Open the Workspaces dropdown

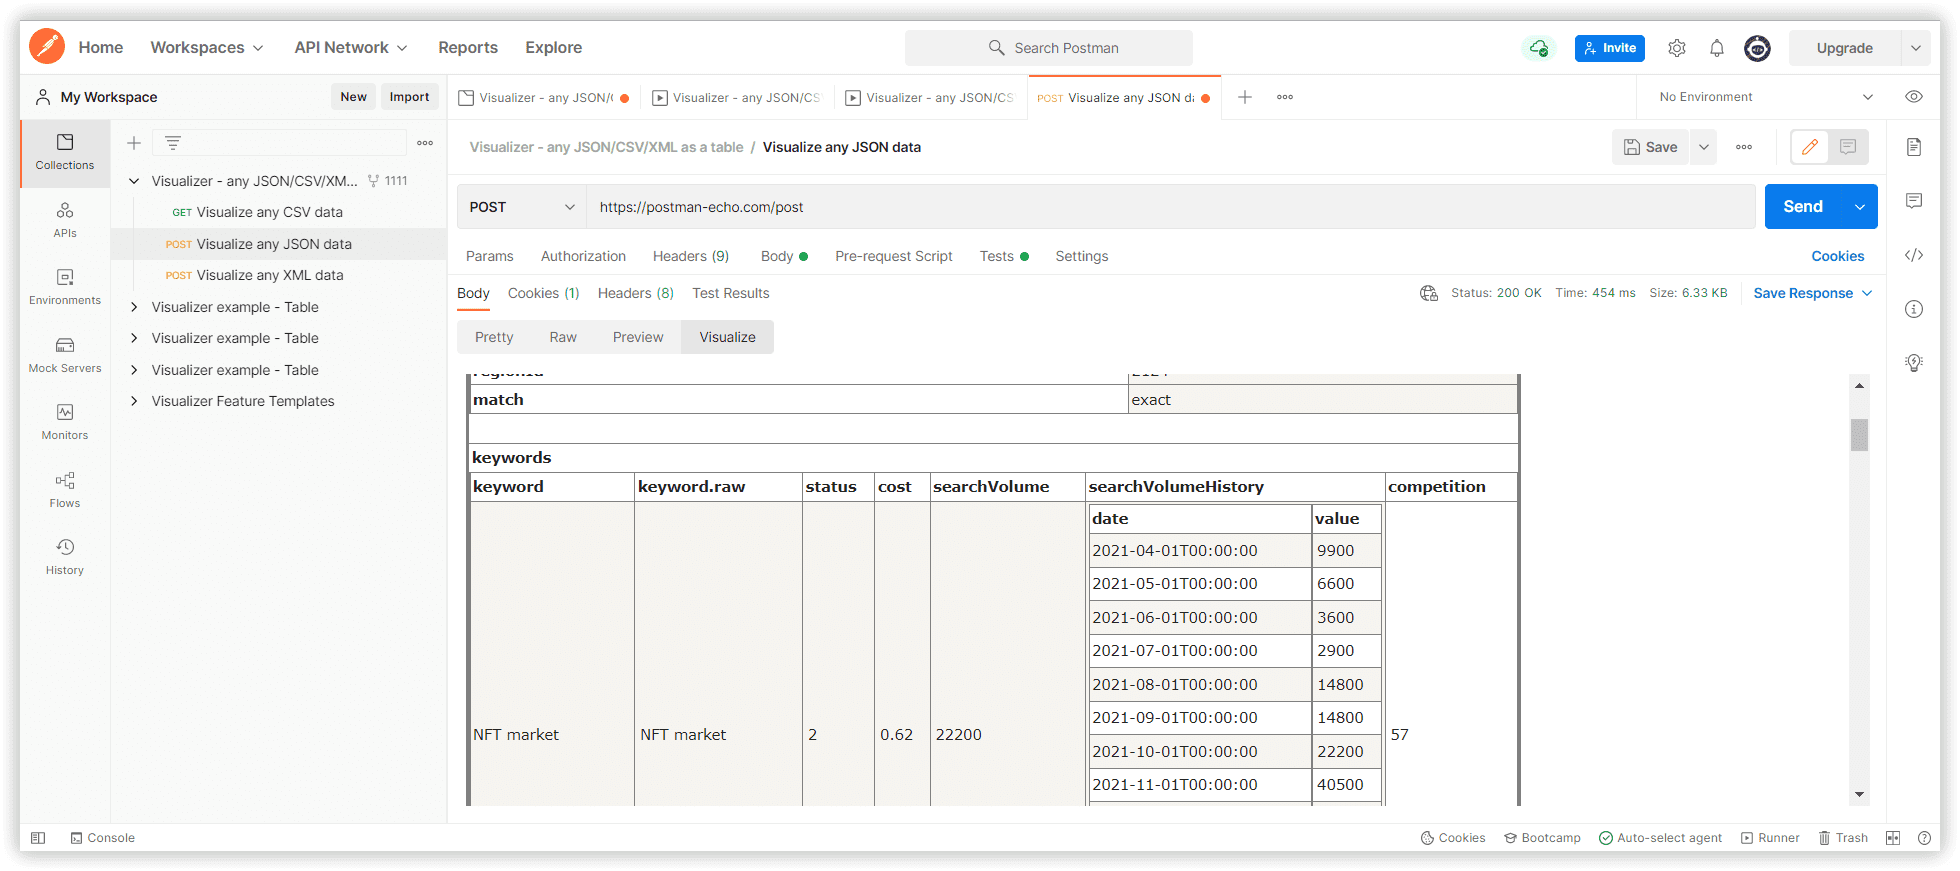(207, 47)
